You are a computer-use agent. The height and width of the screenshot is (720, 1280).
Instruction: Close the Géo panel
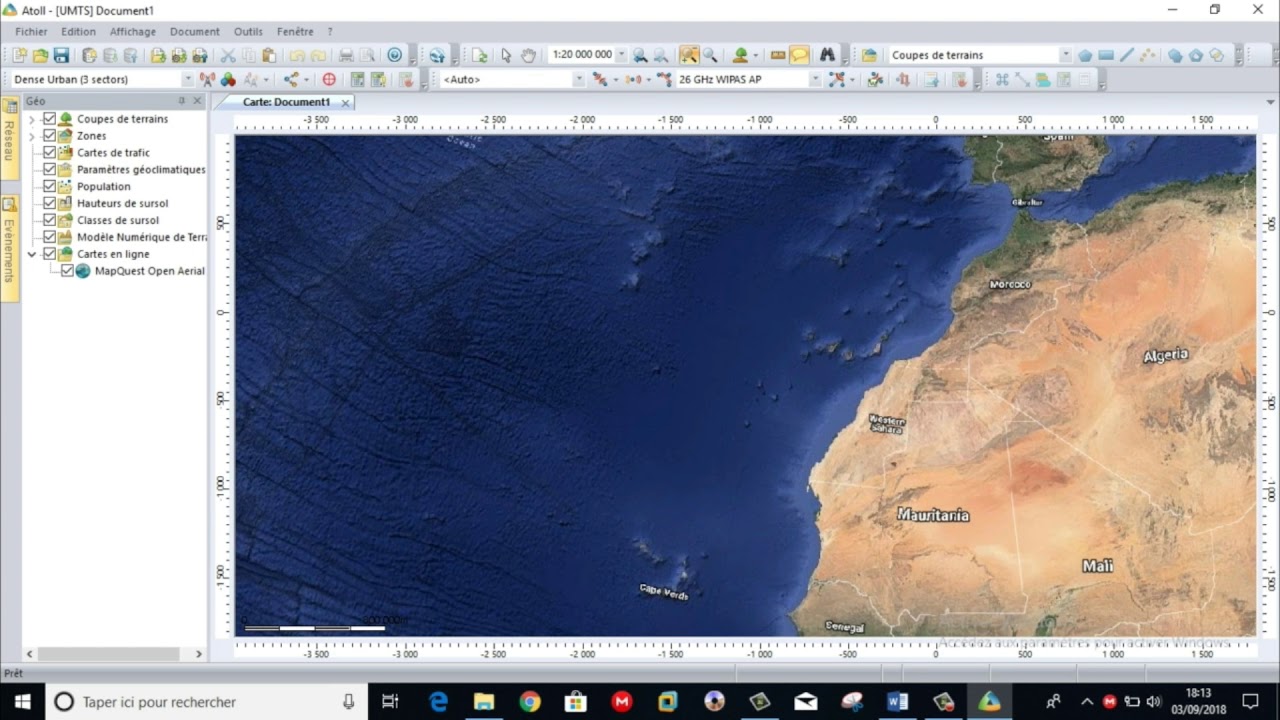tap(197, 101)
